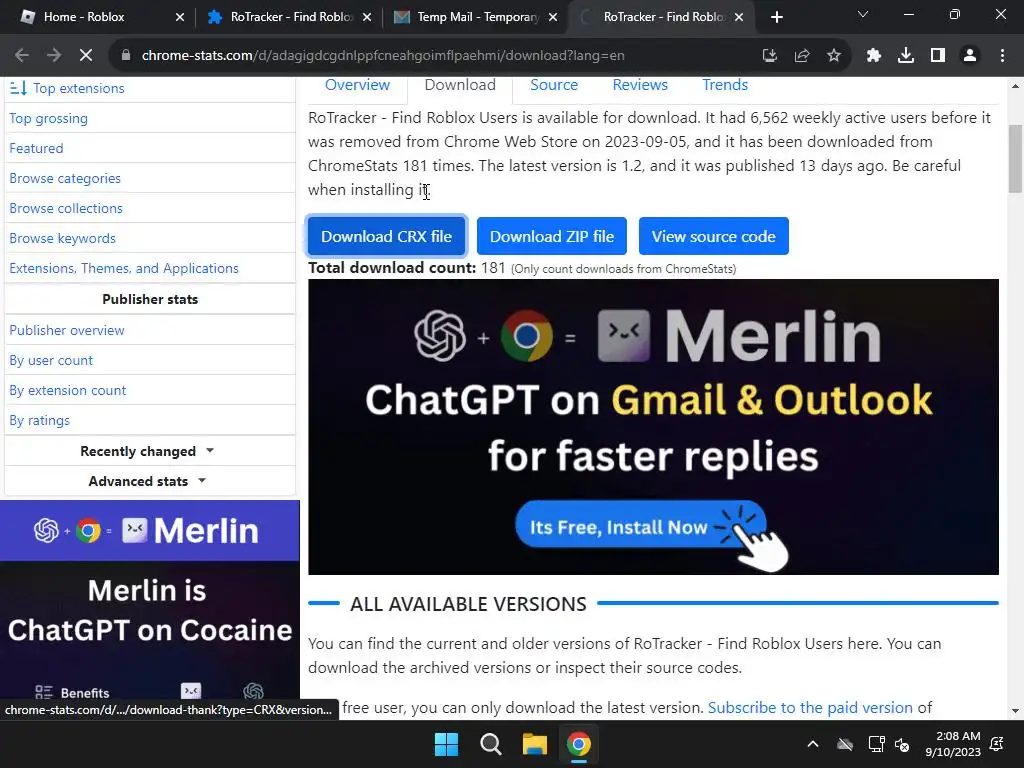Open Browse keywords link
The image size is (1024, 768).
62,238
